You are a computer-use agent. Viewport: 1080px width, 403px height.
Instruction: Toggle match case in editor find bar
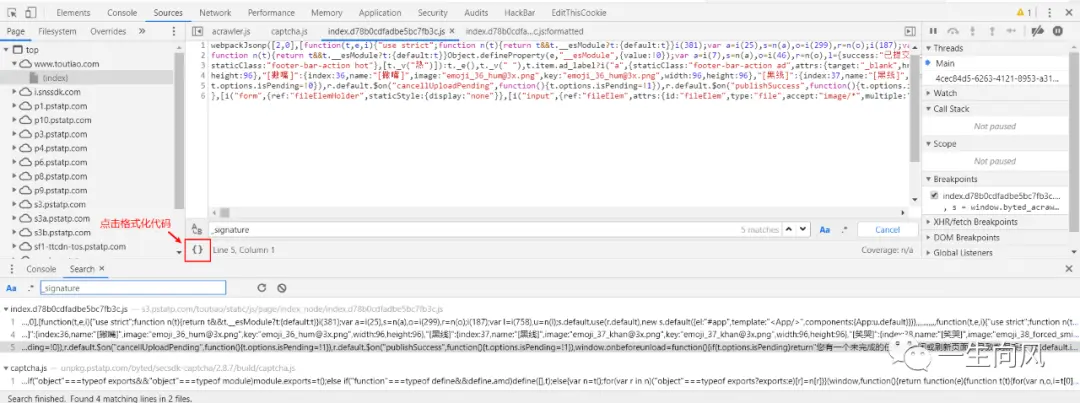(x=824, y=229)
